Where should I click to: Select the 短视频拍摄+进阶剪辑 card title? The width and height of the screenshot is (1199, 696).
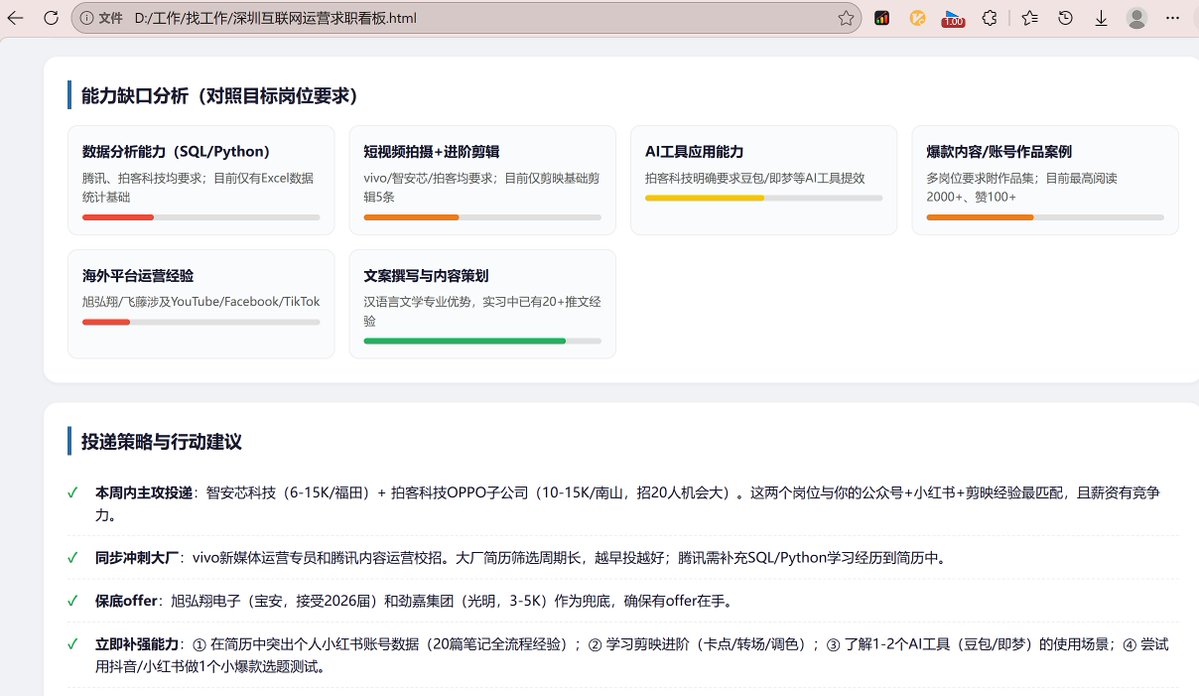coord(431,151)
